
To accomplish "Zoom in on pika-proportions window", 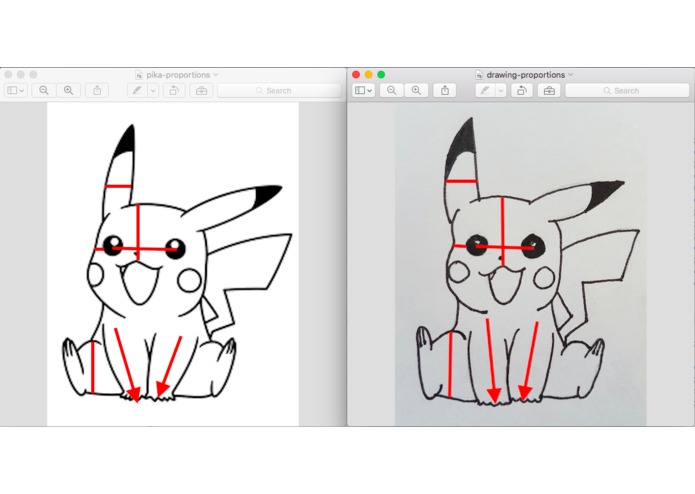I will click(68, 90).
